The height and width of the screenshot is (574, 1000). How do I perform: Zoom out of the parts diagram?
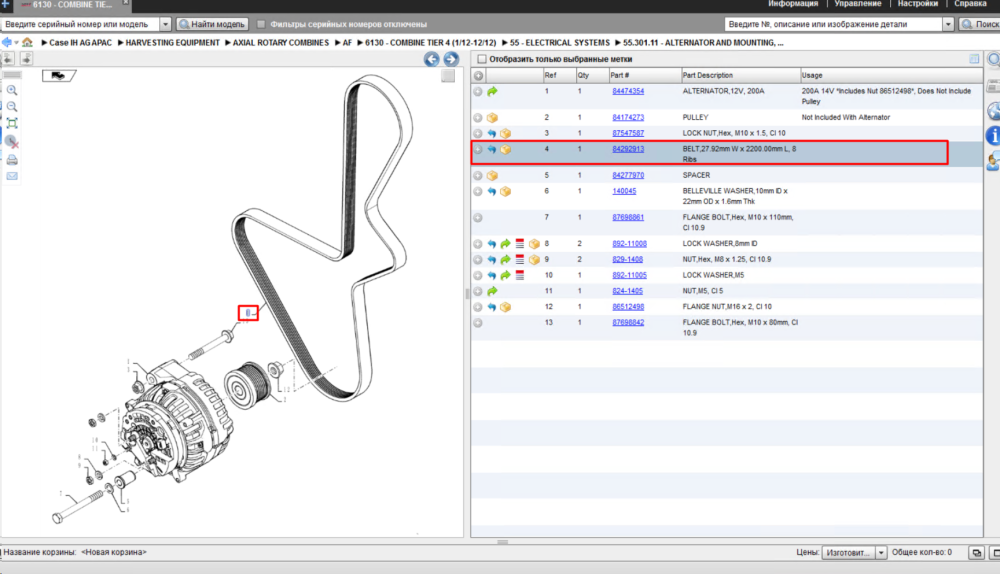coord(12,107)
